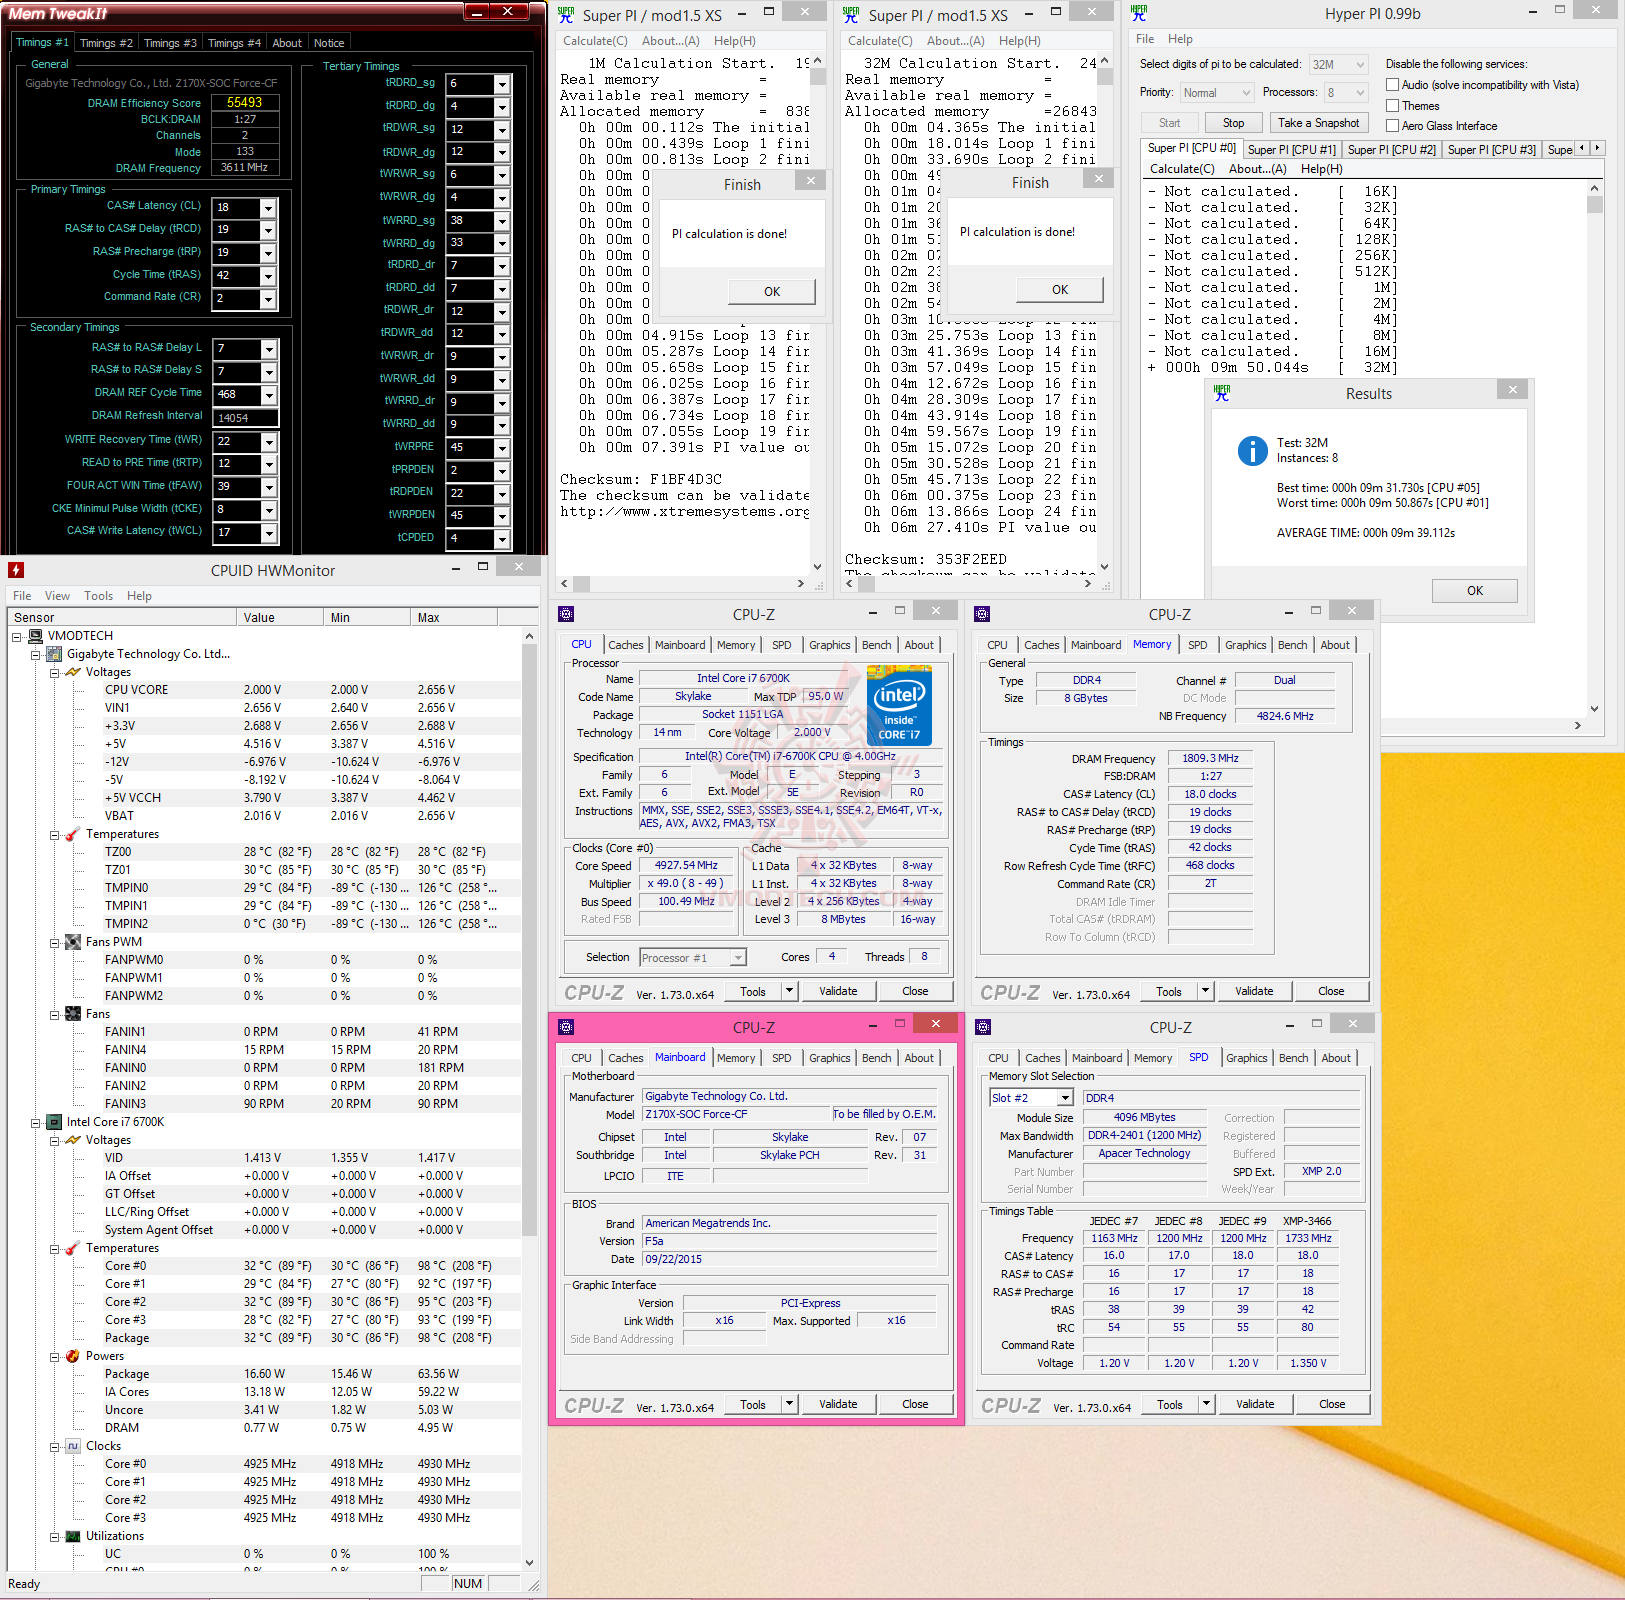The height and width of the screenshot is (1600, 1625).
Task: Open the SPD tab in CPU-Z Memory window
Action: [1198, 645]
